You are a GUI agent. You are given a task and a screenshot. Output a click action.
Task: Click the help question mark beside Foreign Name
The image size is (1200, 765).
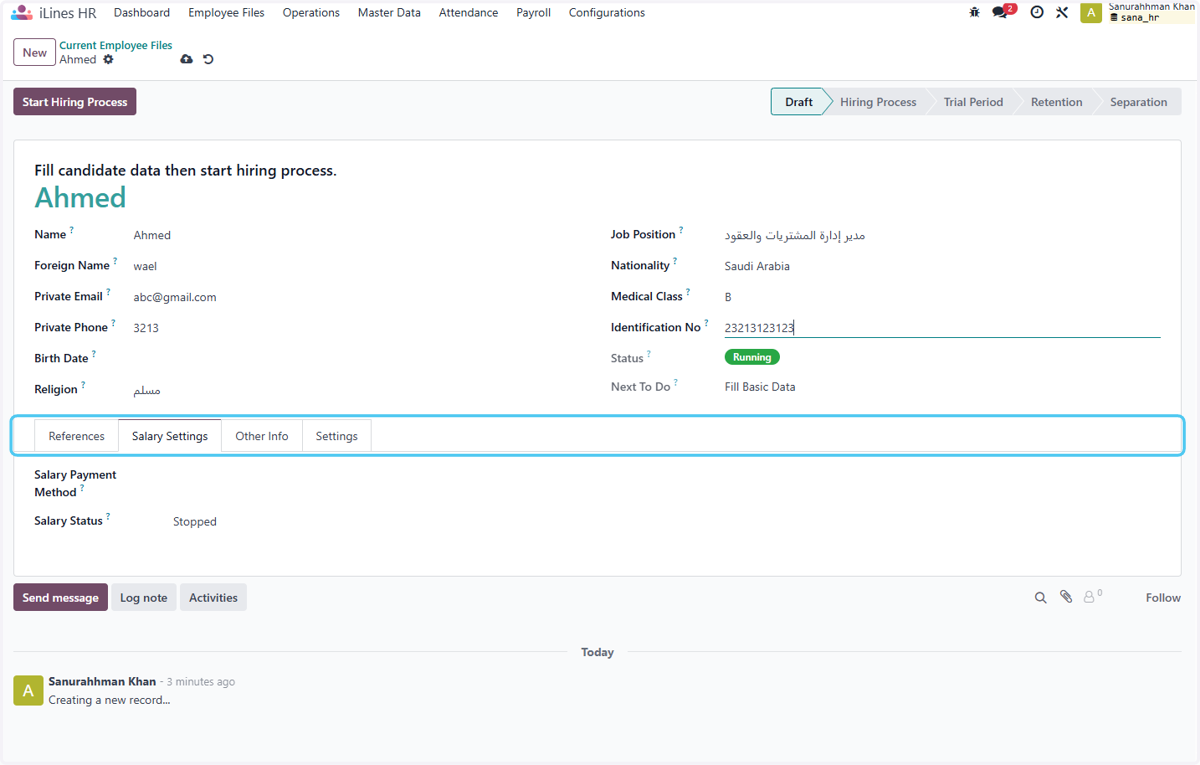pyautogui.click(x=115, y=262)
